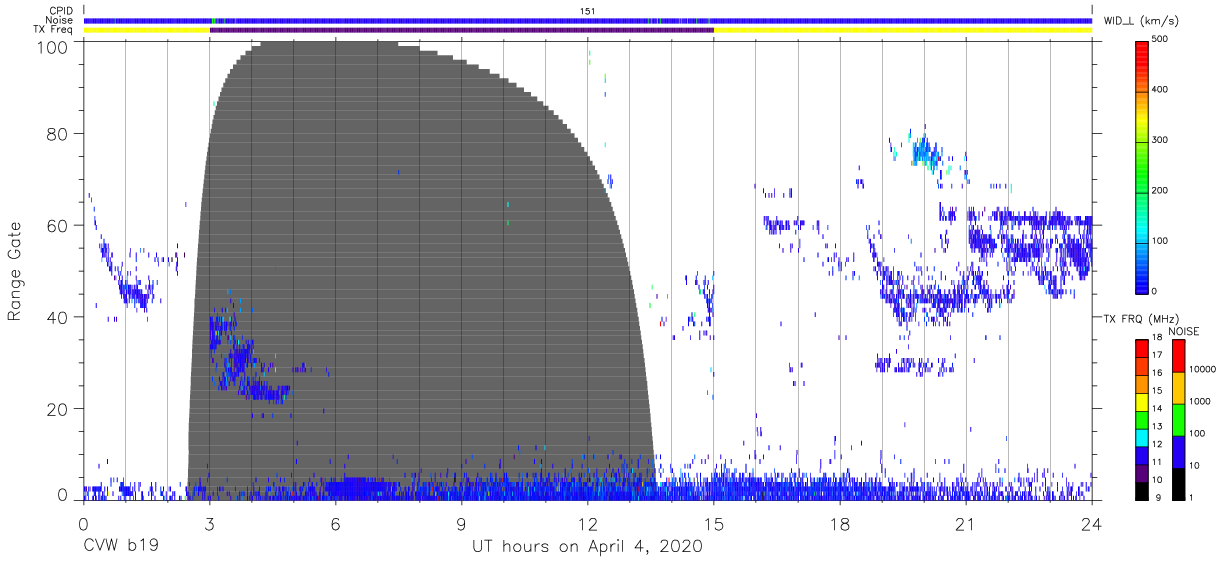Viewport: 1228px width, 567px height.
Task: Click the x-axis tick label 12
Action: click(588, 524)
